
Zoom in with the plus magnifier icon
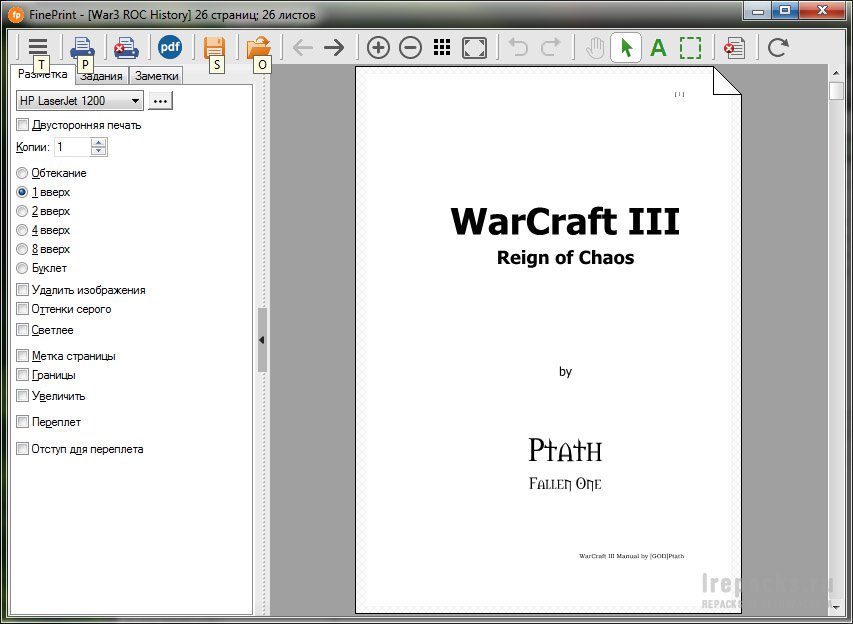pos(378,47)
